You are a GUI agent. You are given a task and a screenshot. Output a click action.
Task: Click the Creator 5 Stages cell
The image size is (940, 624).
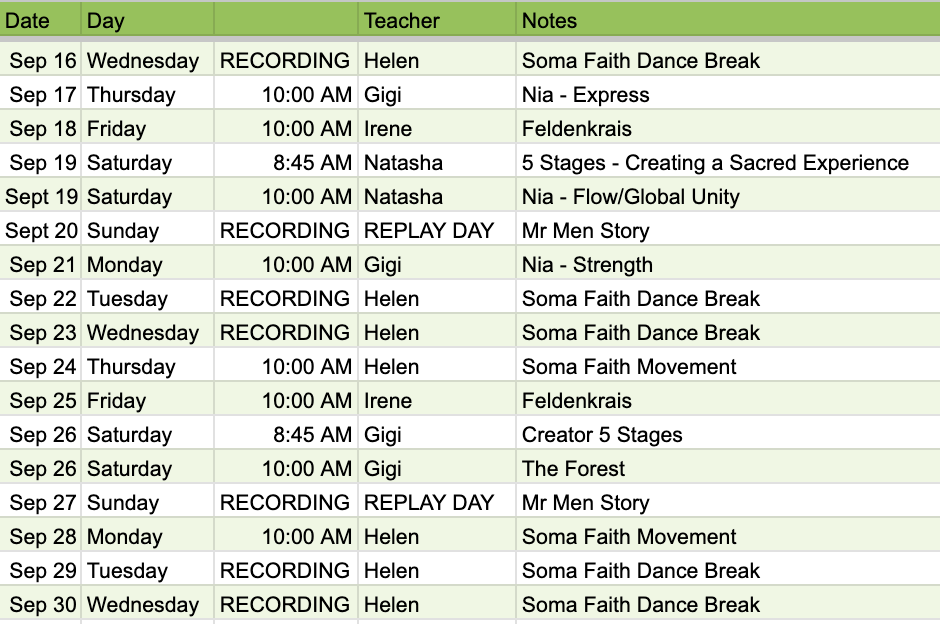coord(728,435)
